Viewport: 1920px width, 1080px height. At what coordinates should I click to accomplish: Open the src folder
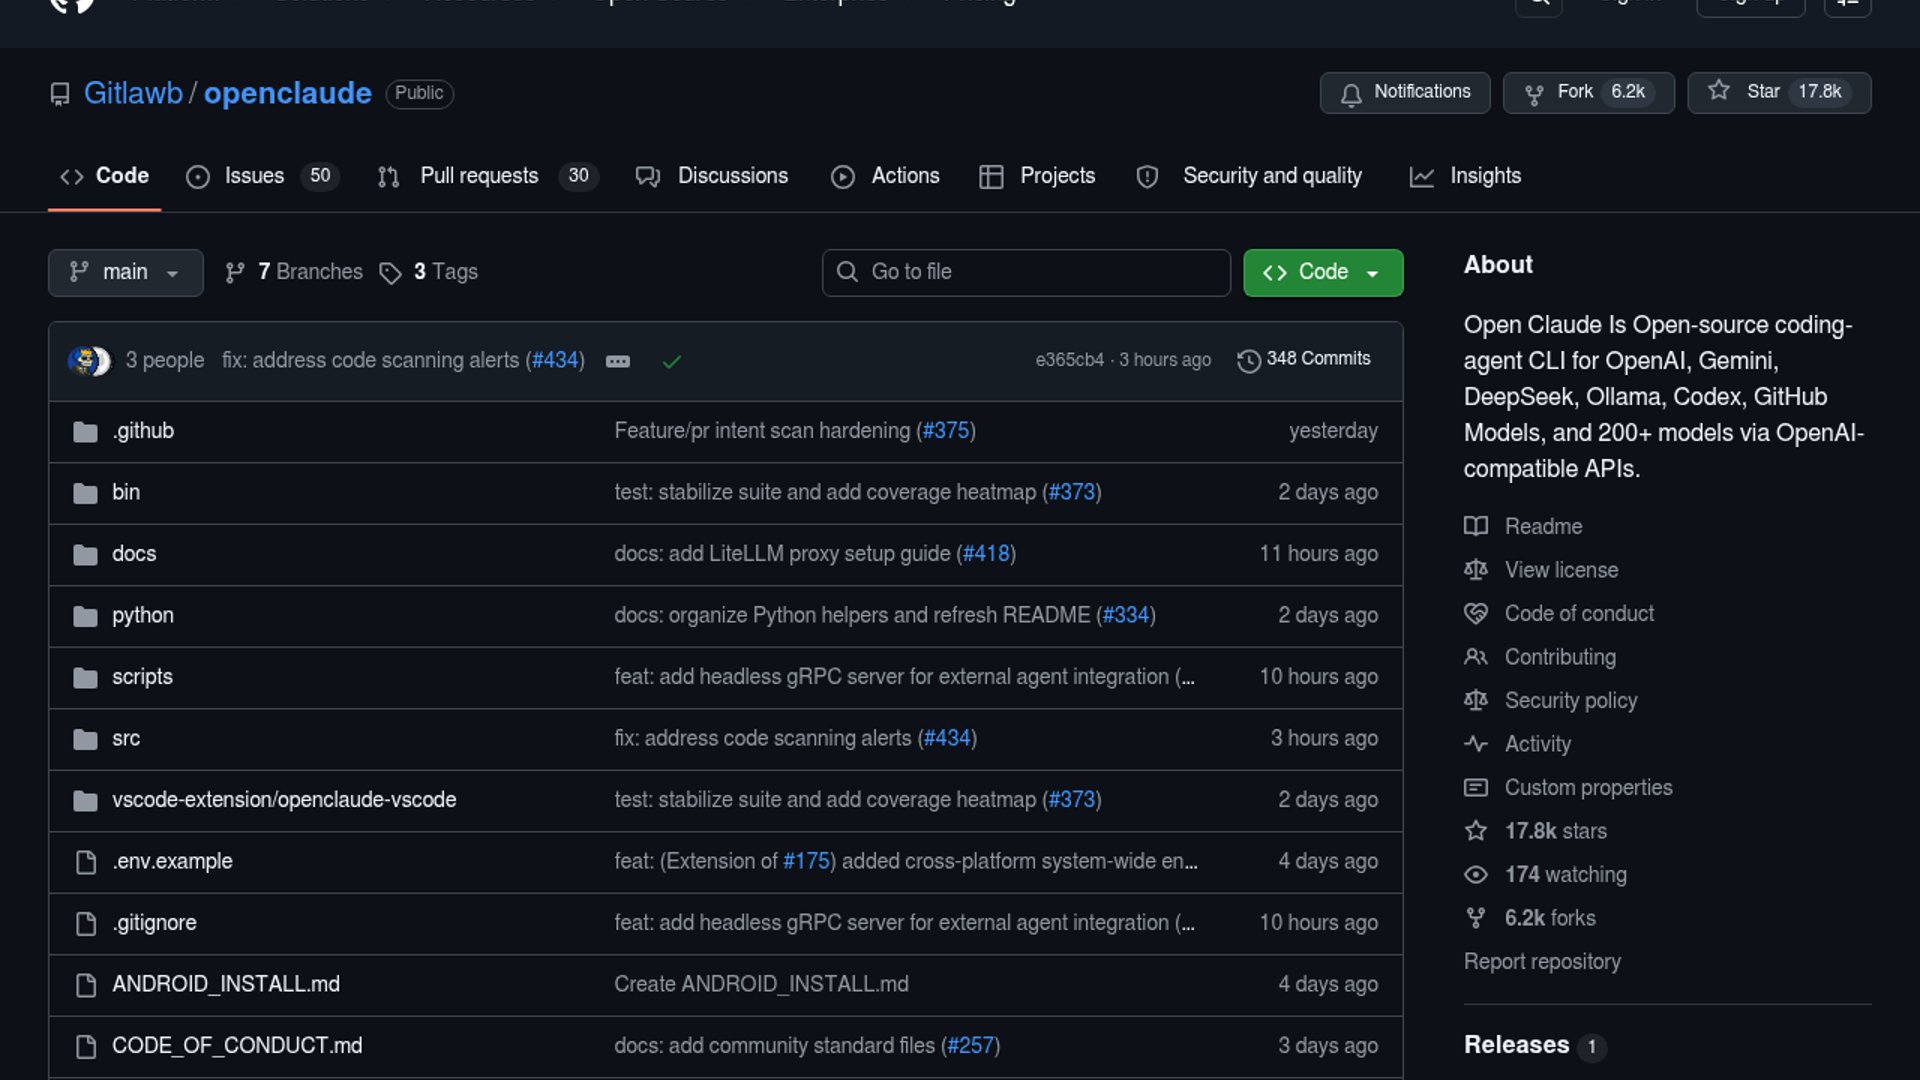[x=126, y=739]
